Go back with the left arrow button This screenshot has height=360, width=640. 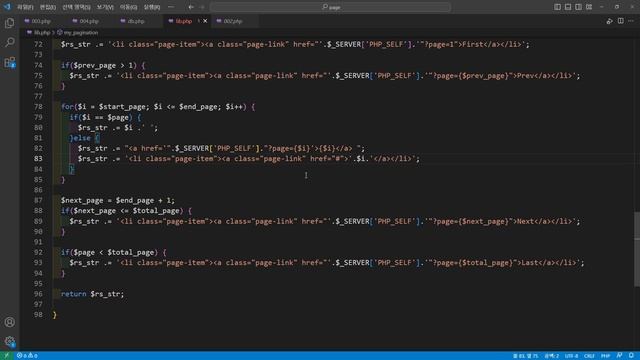[x=191, y=7]
